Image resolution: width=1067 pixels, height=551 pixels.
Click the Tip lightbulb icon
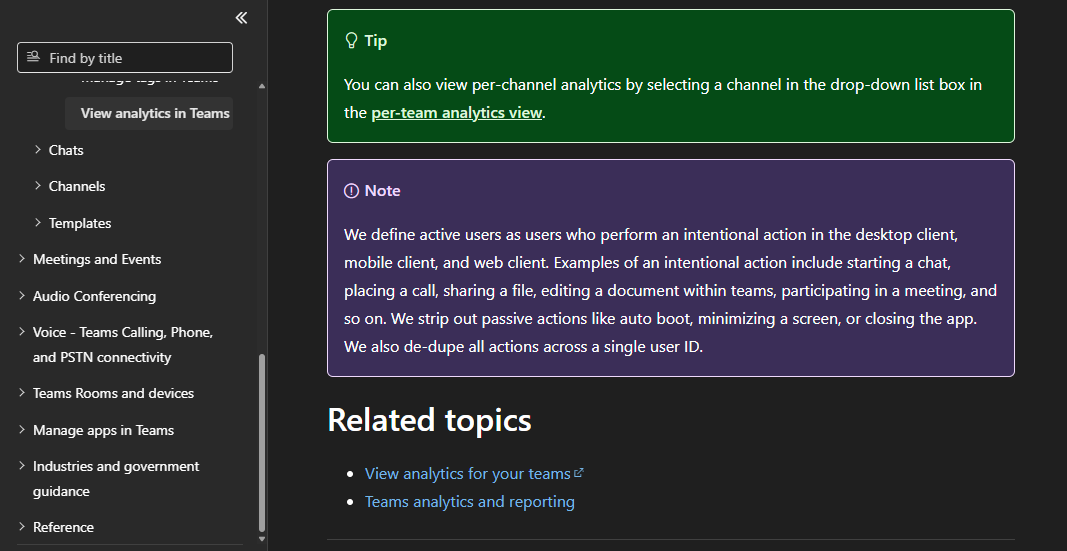point(351,41)
